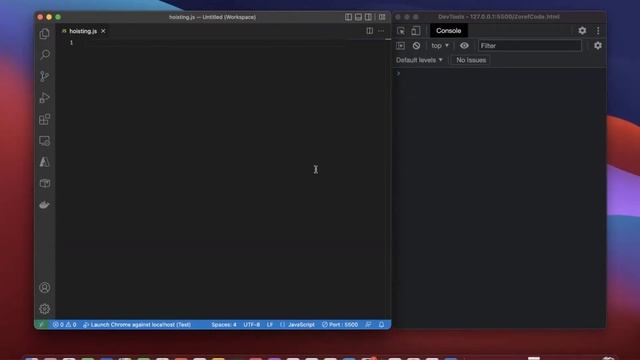
Task: Open the top JavaScript context dropdown
Action: click(x=440, y=46)
